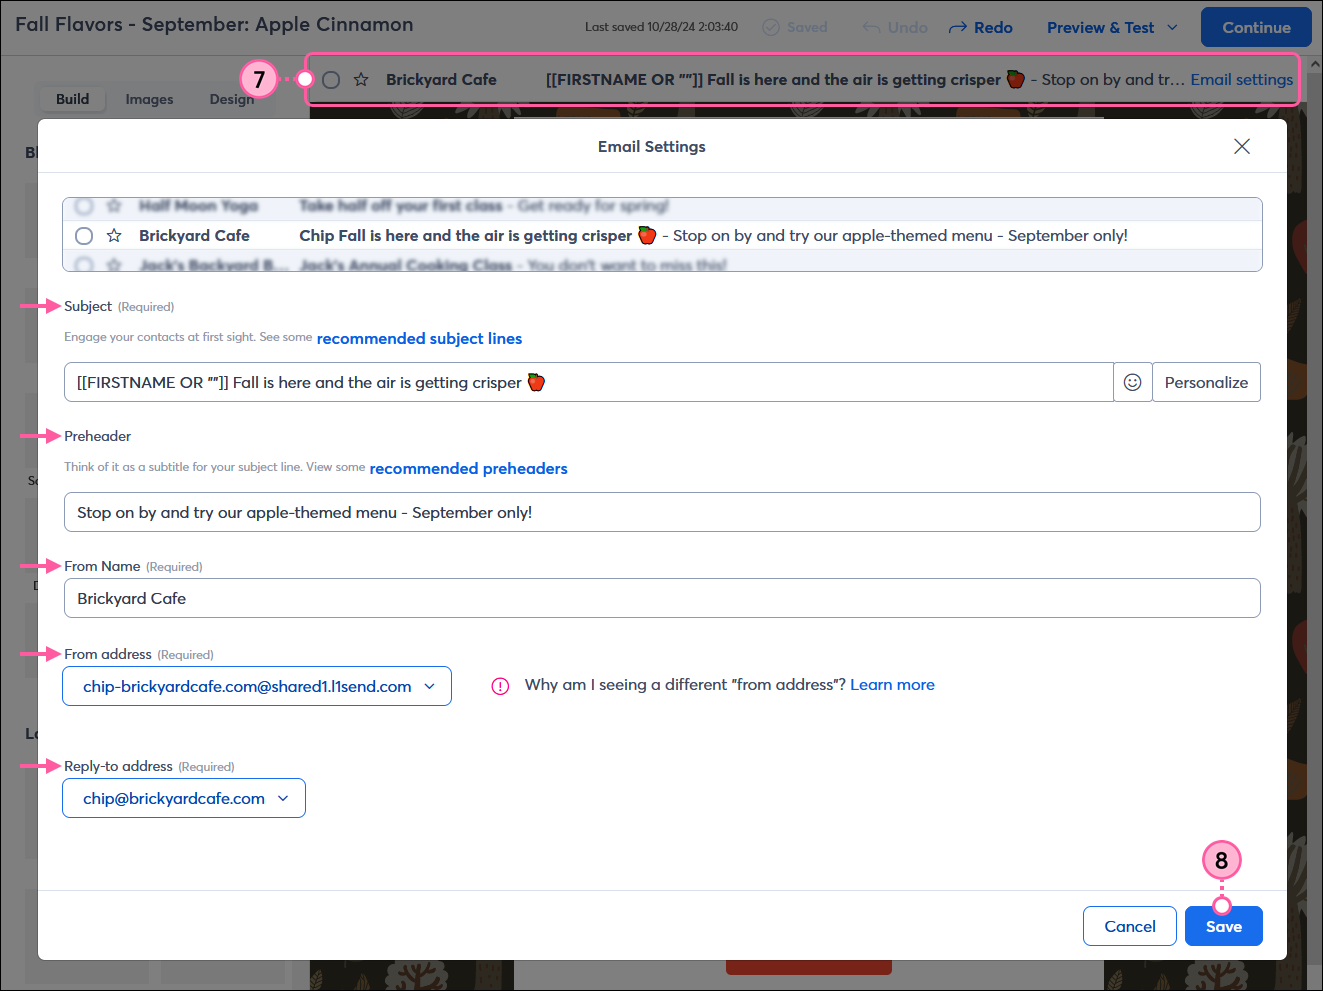Click the warning icon beside from address question
Viewport: 1323px width, 991px height.
pos(500,686)
